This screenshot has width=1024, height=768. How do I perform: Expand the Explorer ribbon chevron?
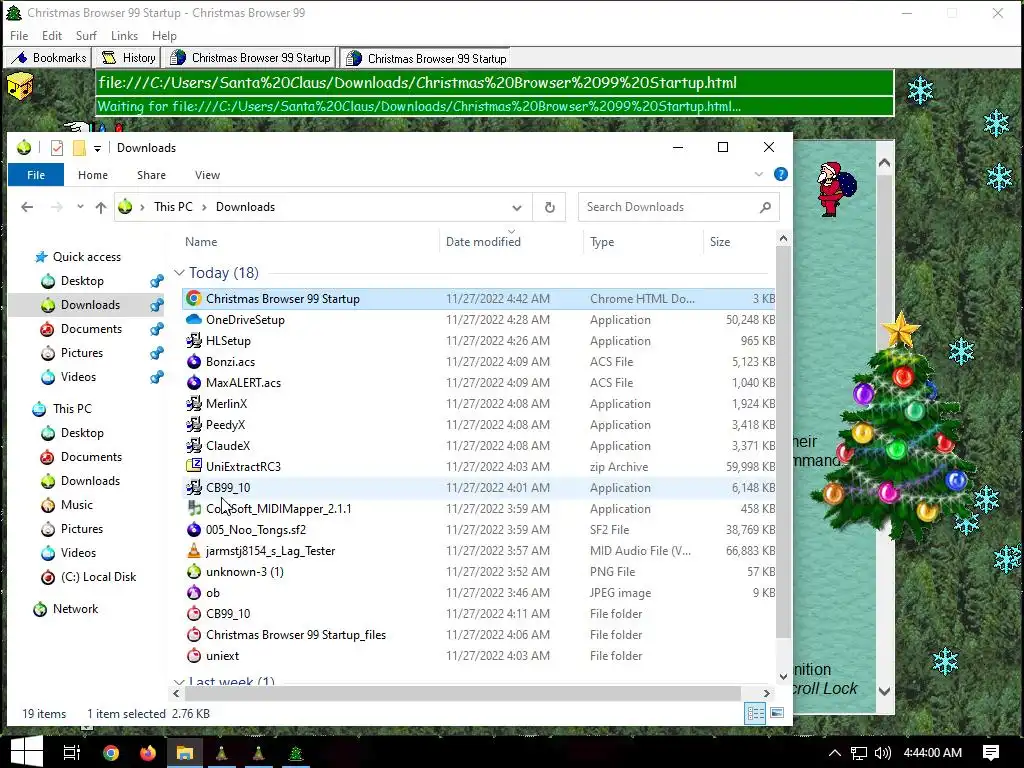coord(759,174)
